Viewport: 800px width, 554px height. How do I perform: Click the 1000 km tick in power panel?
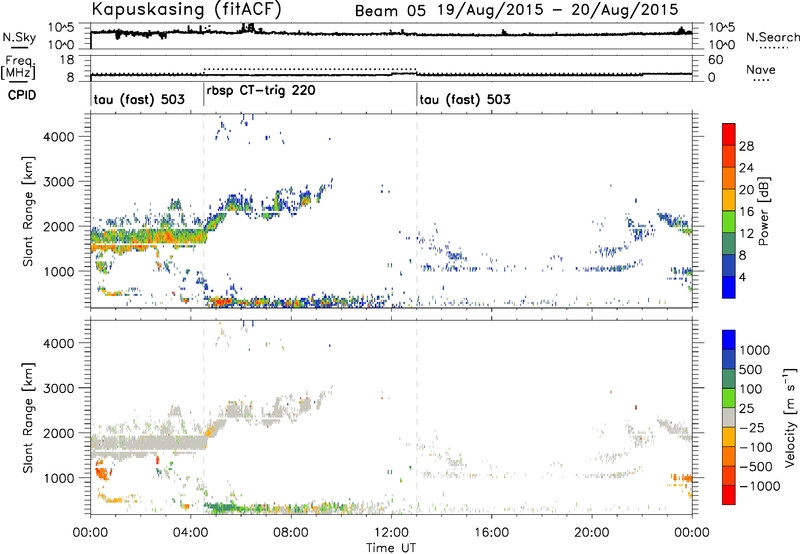[58, 271]
